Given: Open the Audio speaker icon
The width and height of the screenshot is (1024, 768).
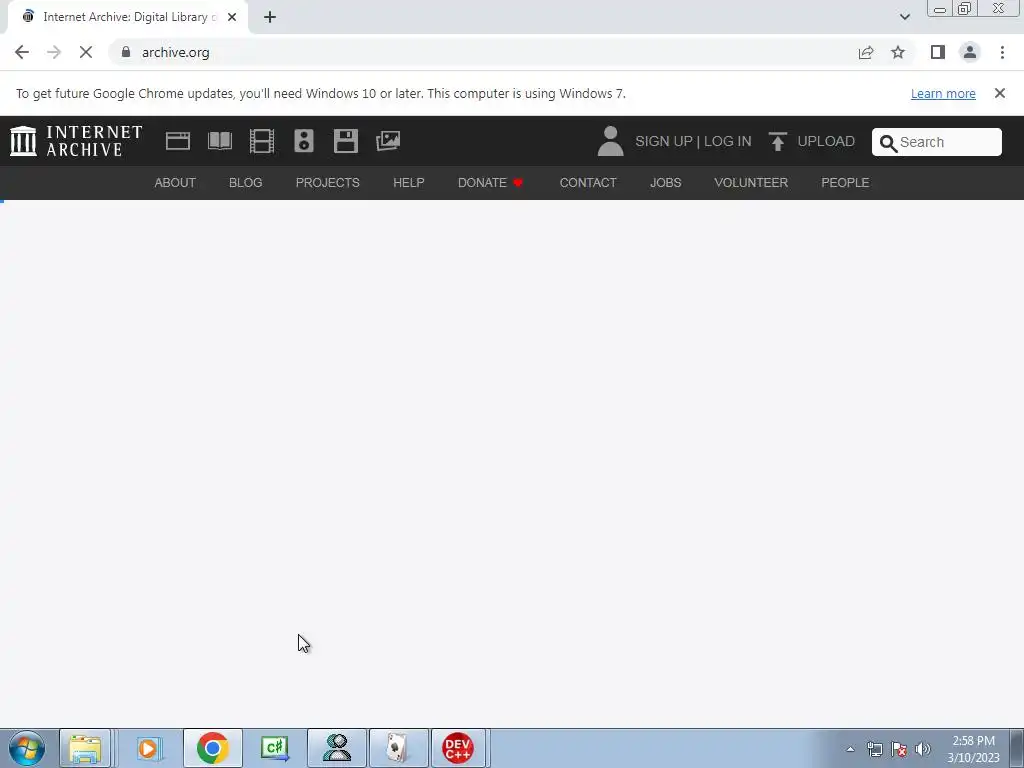Looking at the screenshot, I should 304,141.
